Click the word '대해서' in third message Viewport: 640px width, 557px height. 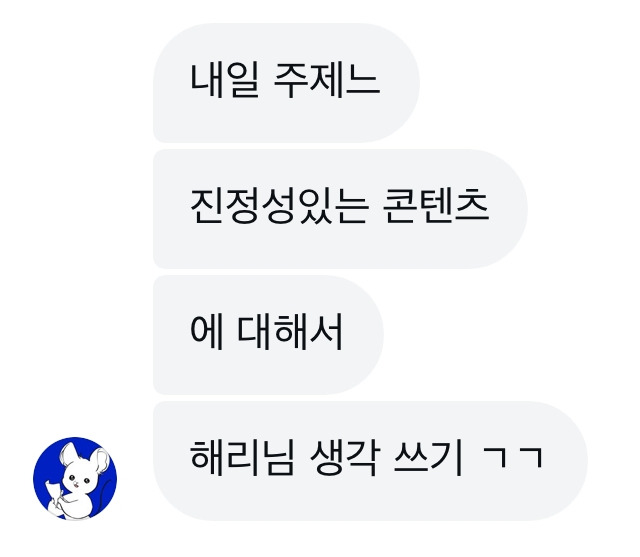point(290,332)
